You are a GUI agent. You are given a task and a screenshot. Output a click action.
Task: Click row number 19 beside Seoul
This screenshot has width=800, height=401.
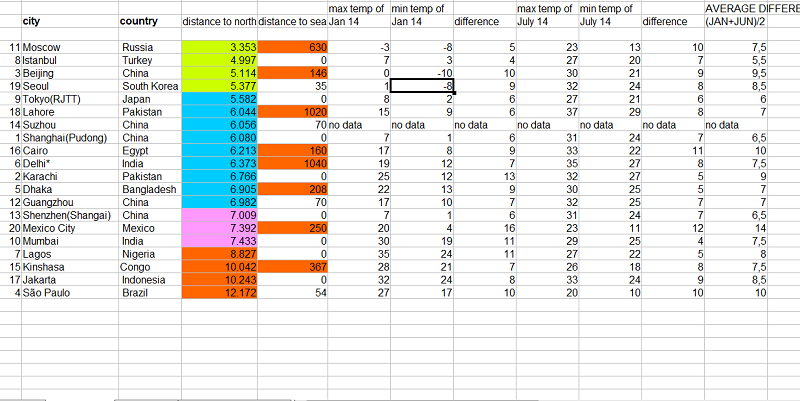point(11,86)
